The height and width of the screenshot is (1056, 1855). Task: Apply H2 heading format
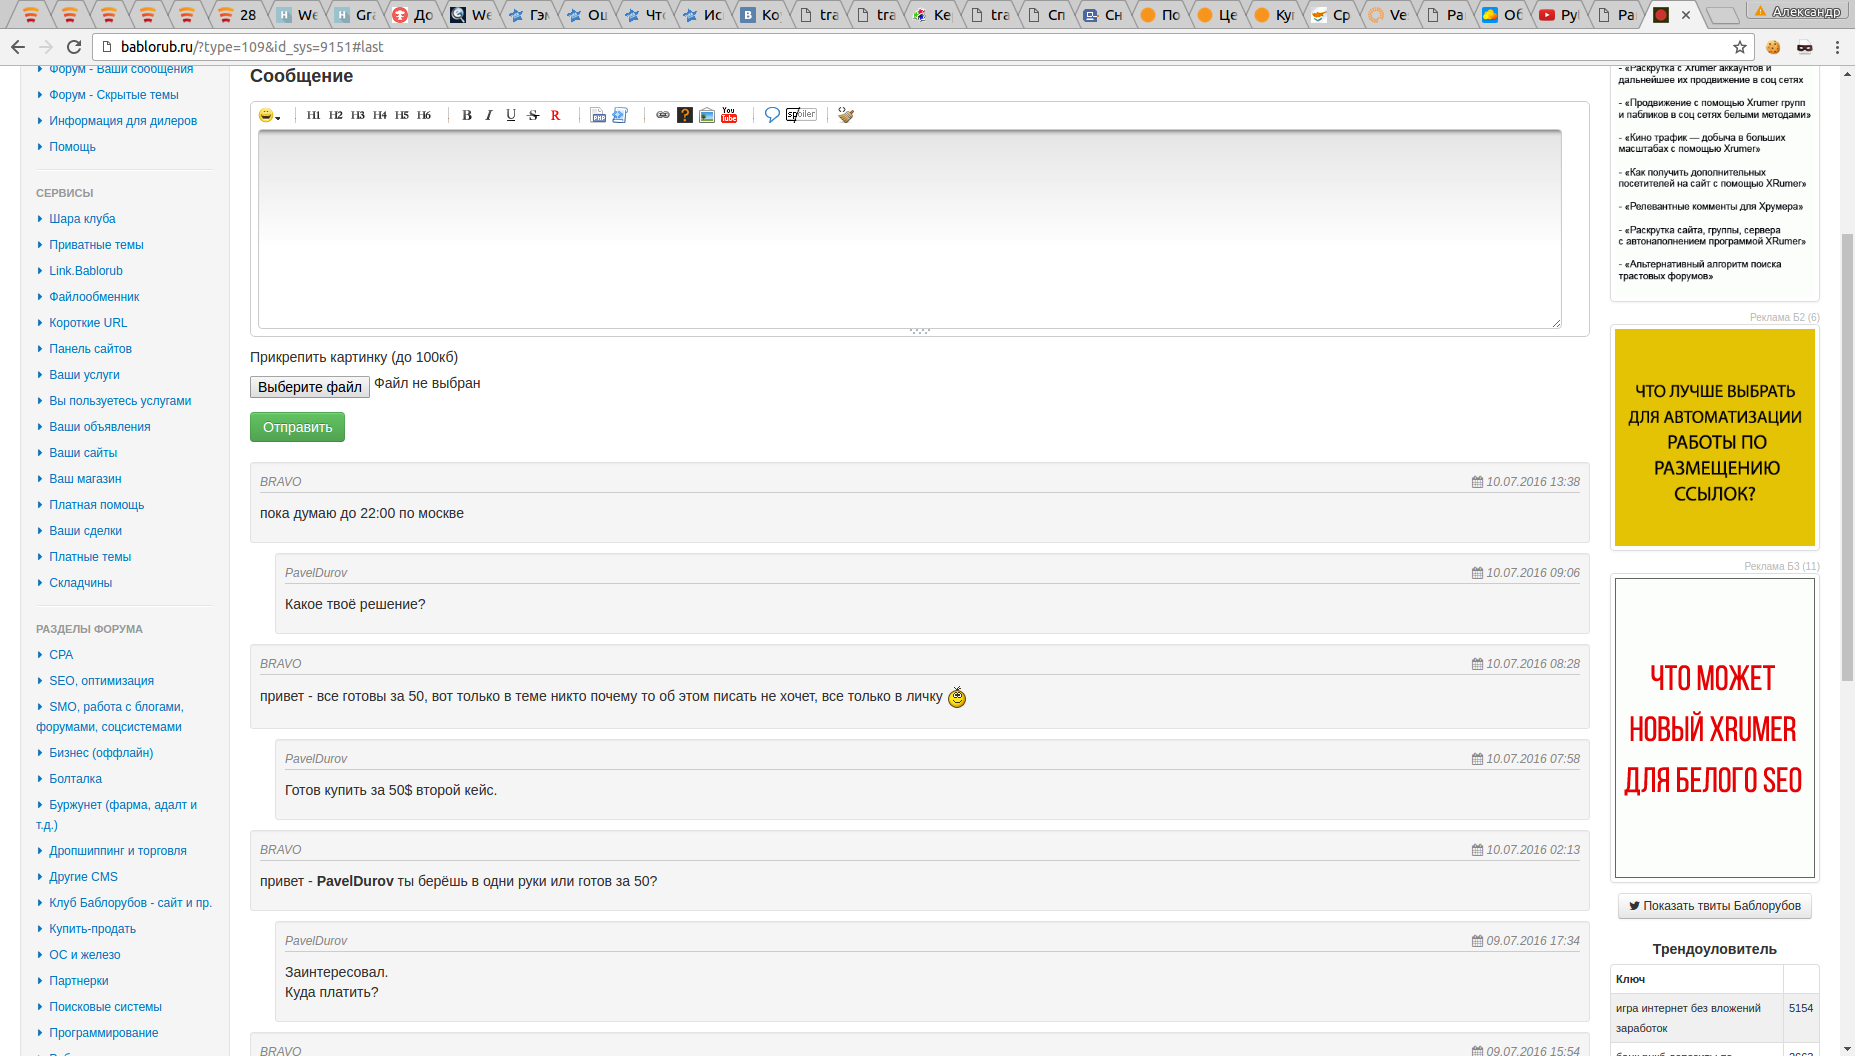tap(335, 115)
